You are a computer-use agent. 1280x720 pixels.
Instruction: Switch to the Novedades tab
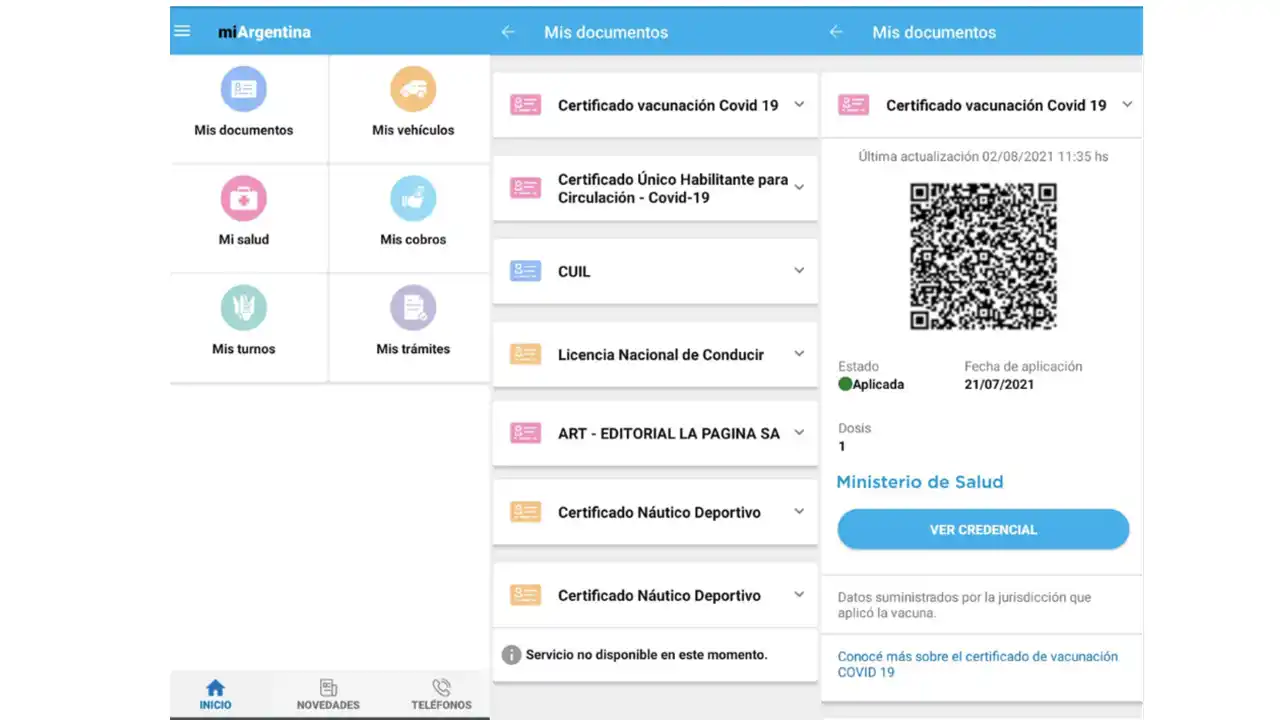pyautogui.click(x=328, y=694)
